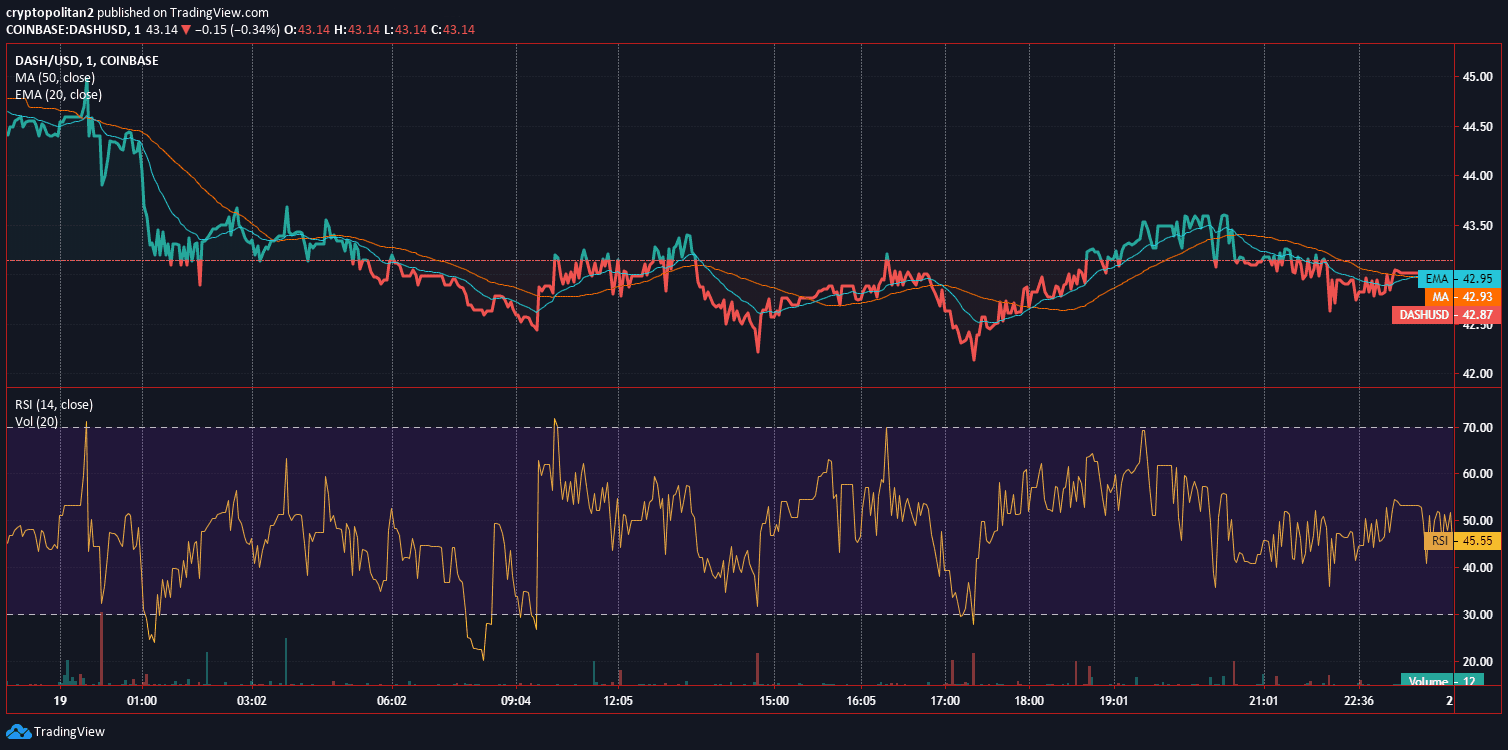The height and width of the screenshot is (750, 1508).
Task: Click the 60.00 RSI axis label
Action: tap(1478, 474)
